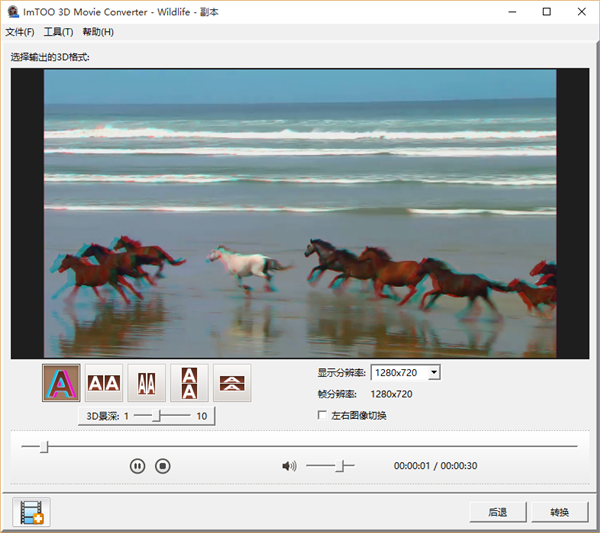Click the add video file icon
The image size is (600, 533).
pyautogui.click(x=31, y=512)
